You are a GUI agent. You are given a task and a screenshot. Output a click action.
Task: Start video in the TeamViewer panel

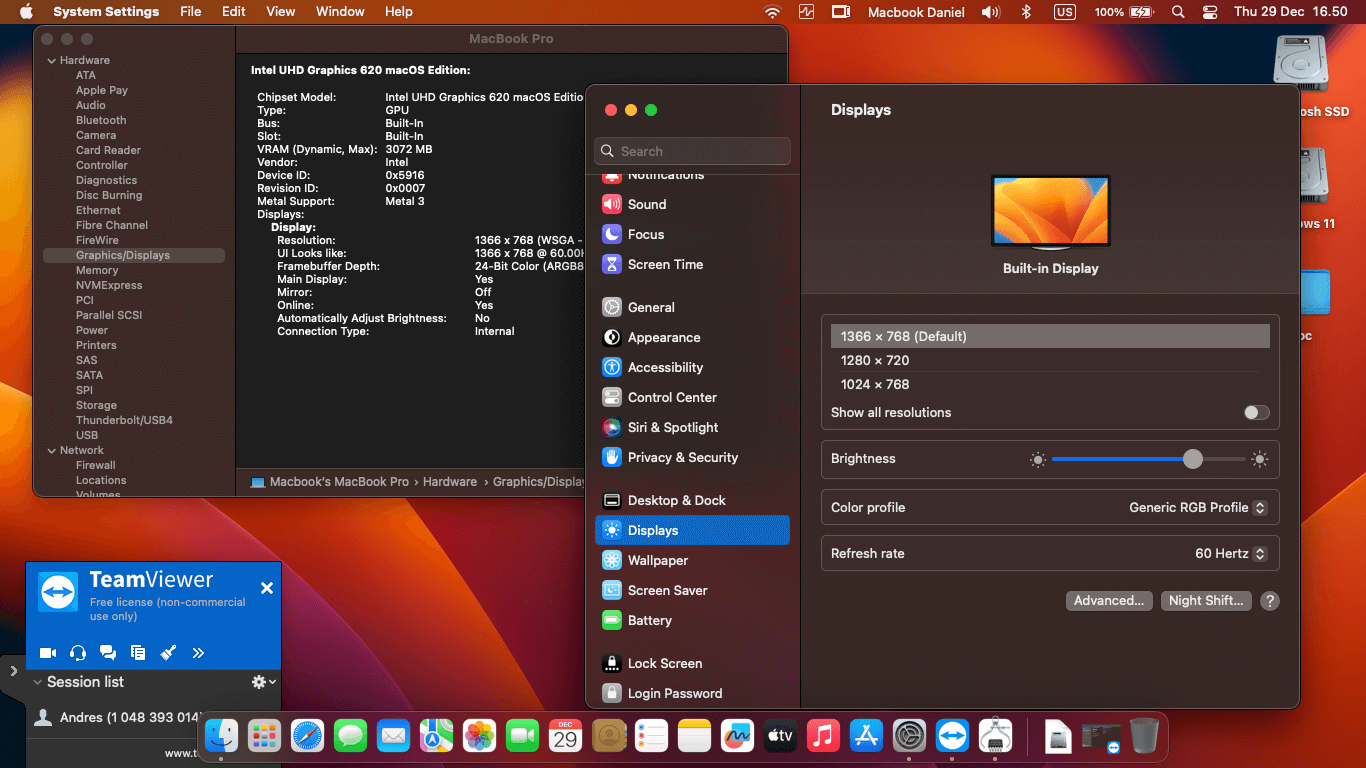[x=47, y=653]
